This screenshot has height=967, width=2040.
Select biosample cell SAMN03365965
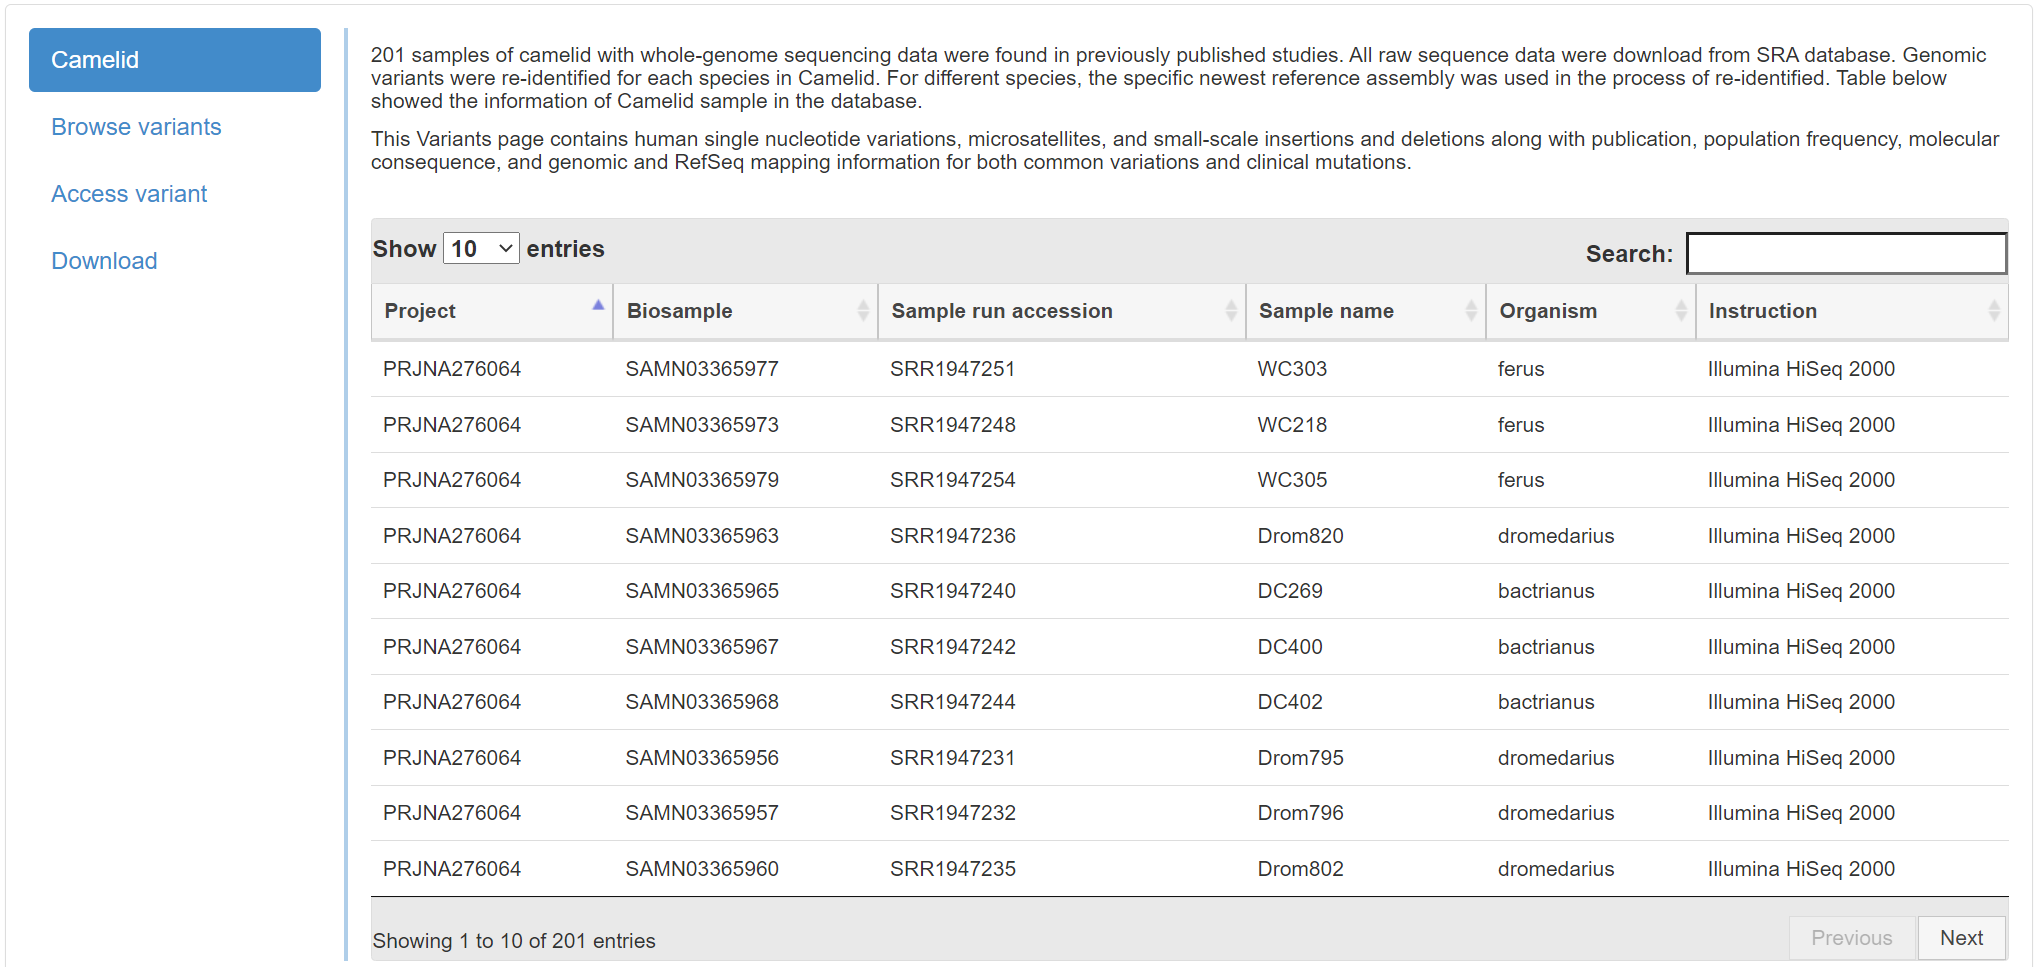[702, 591]
